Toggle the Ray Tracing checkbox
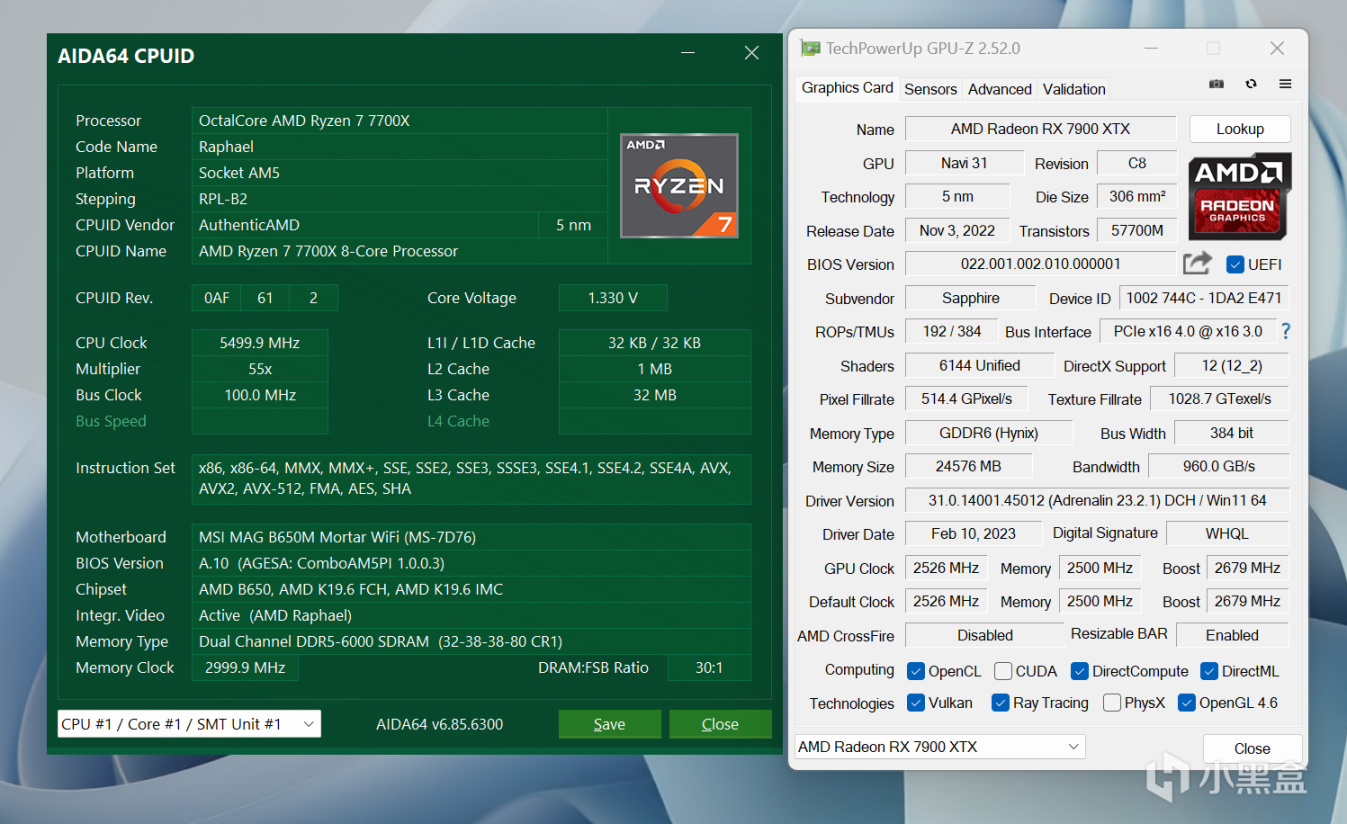 tap(1000, 703)
